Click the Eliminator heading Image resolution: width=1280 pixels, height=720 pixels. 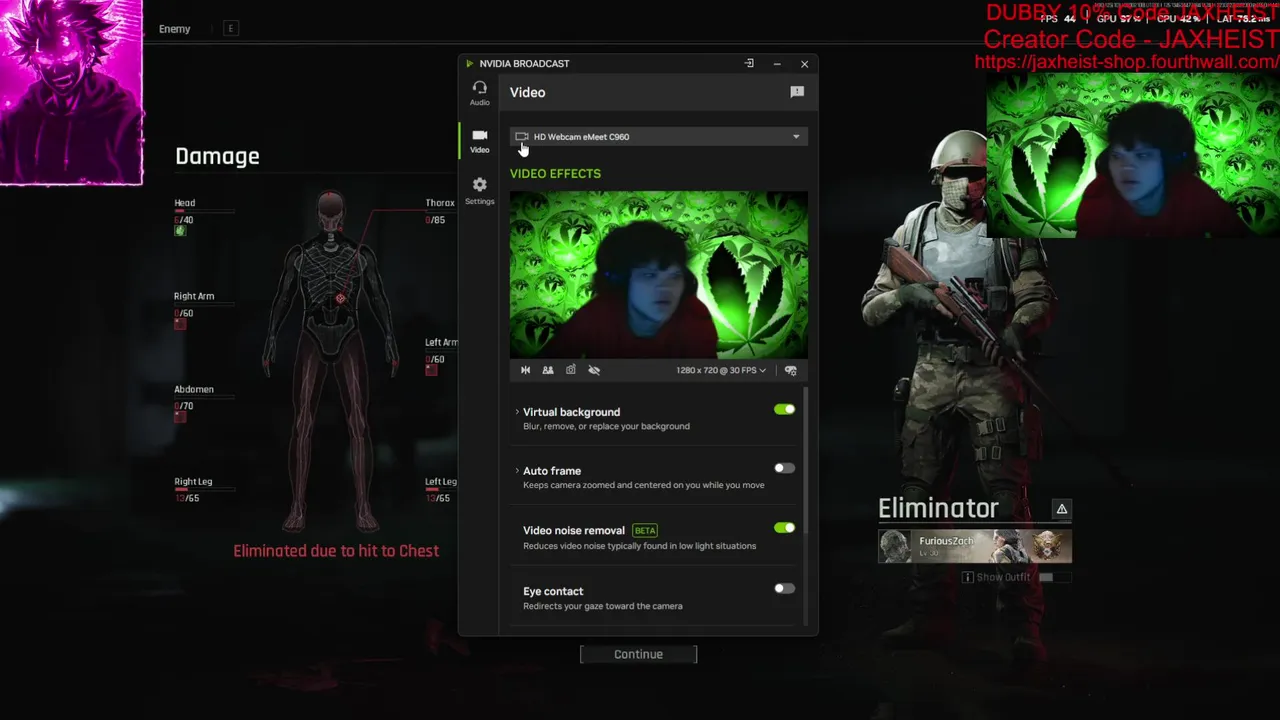(938, 508)
